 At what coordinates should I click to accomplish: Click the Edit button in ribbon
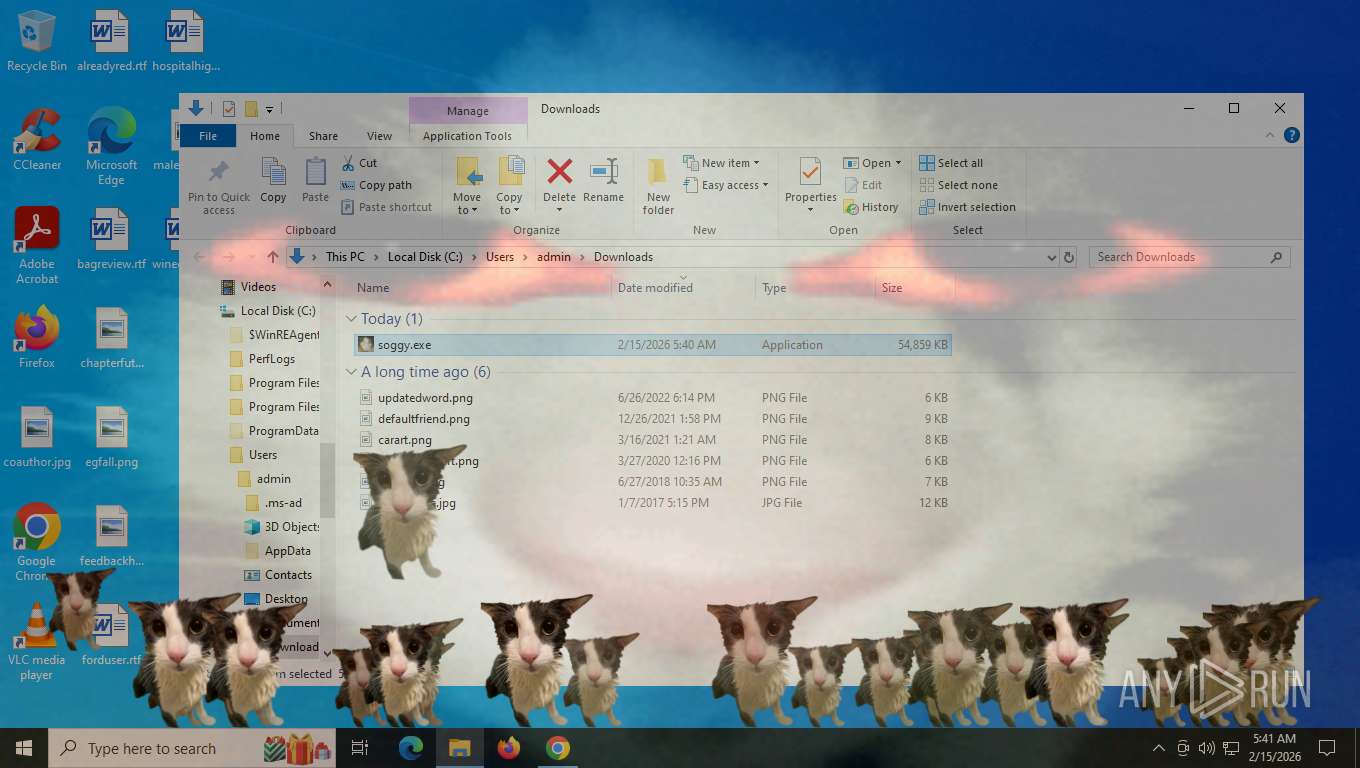tap(864, 185)
